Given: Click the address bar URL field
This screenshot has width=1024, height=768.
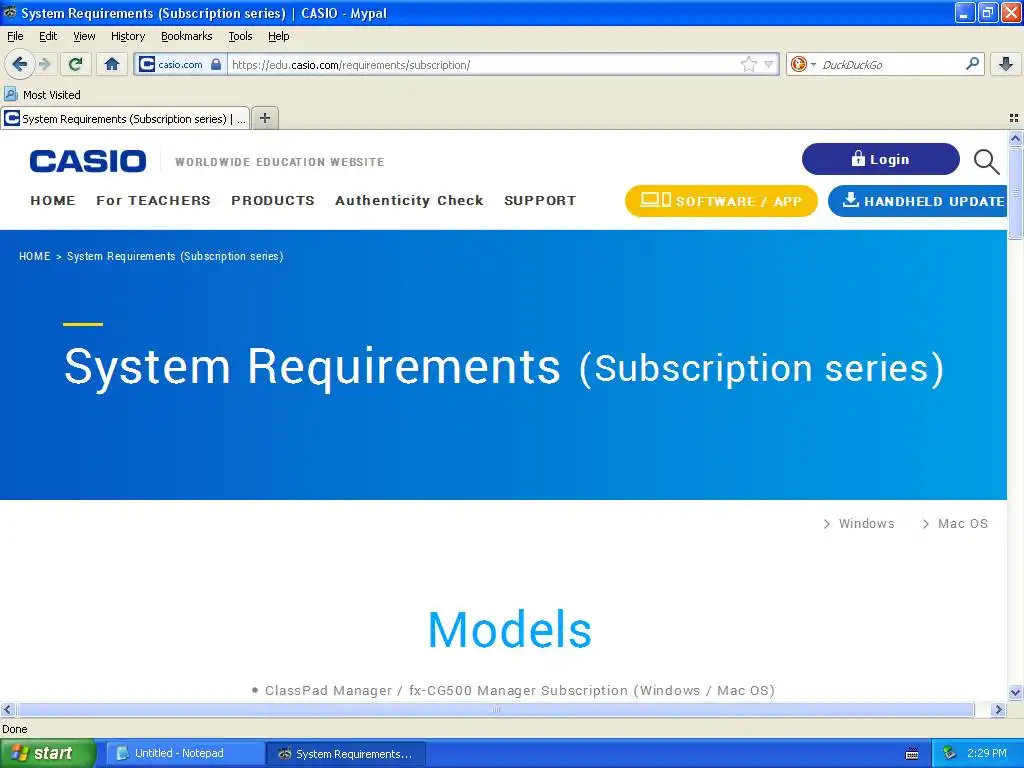Looking at the screenshot, I should 483,64.
